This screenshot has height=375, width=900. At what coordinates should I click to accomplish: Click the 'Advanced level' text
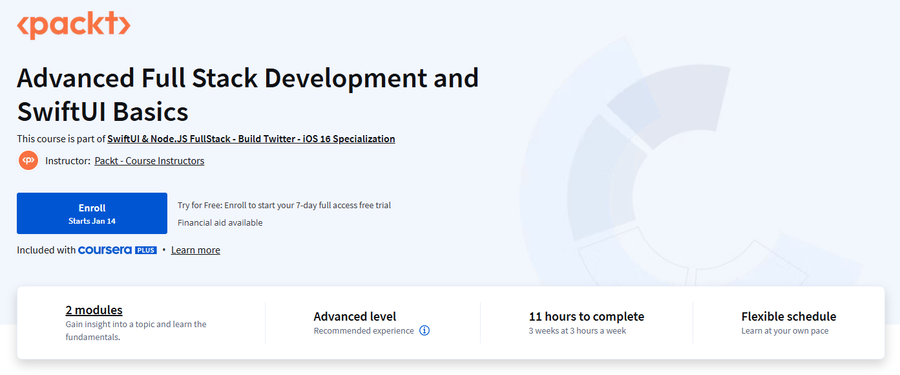(x=355, y=316)
